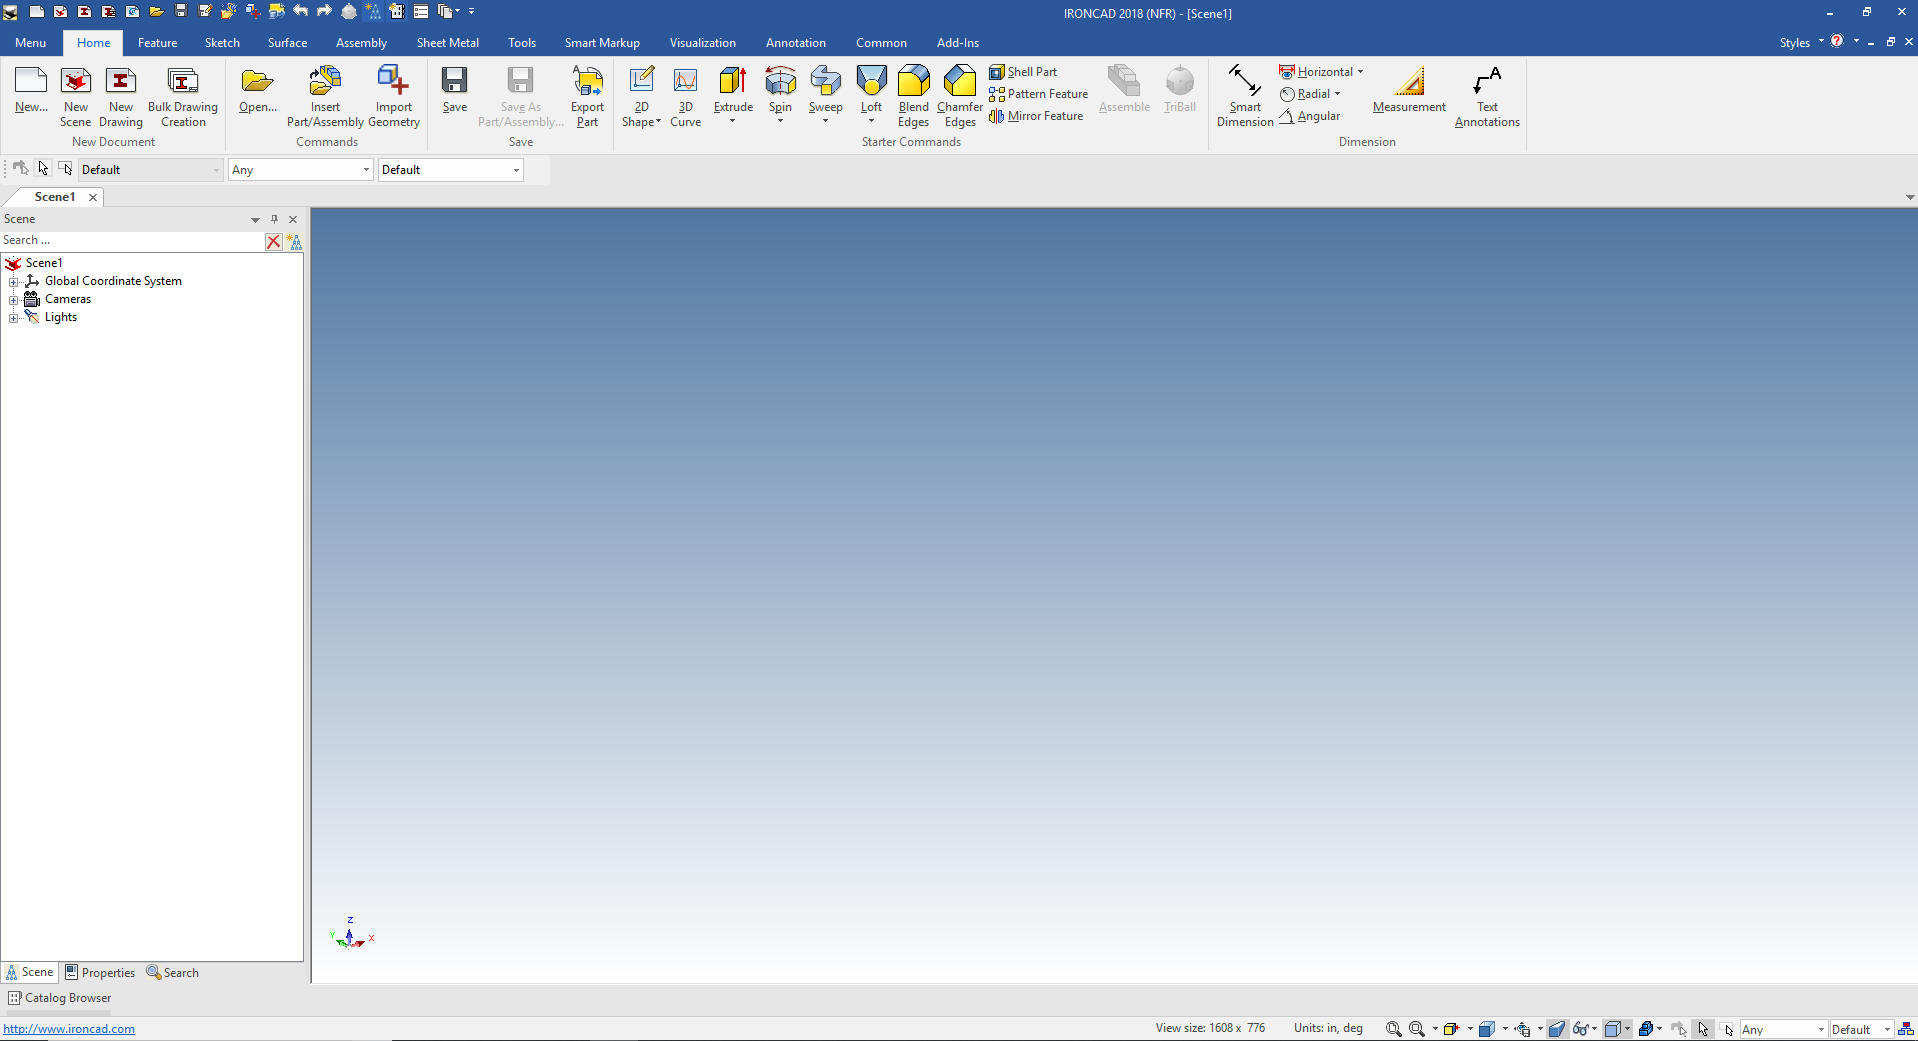Switch to the Add-Ins ribbon tab

pos(957,43)
